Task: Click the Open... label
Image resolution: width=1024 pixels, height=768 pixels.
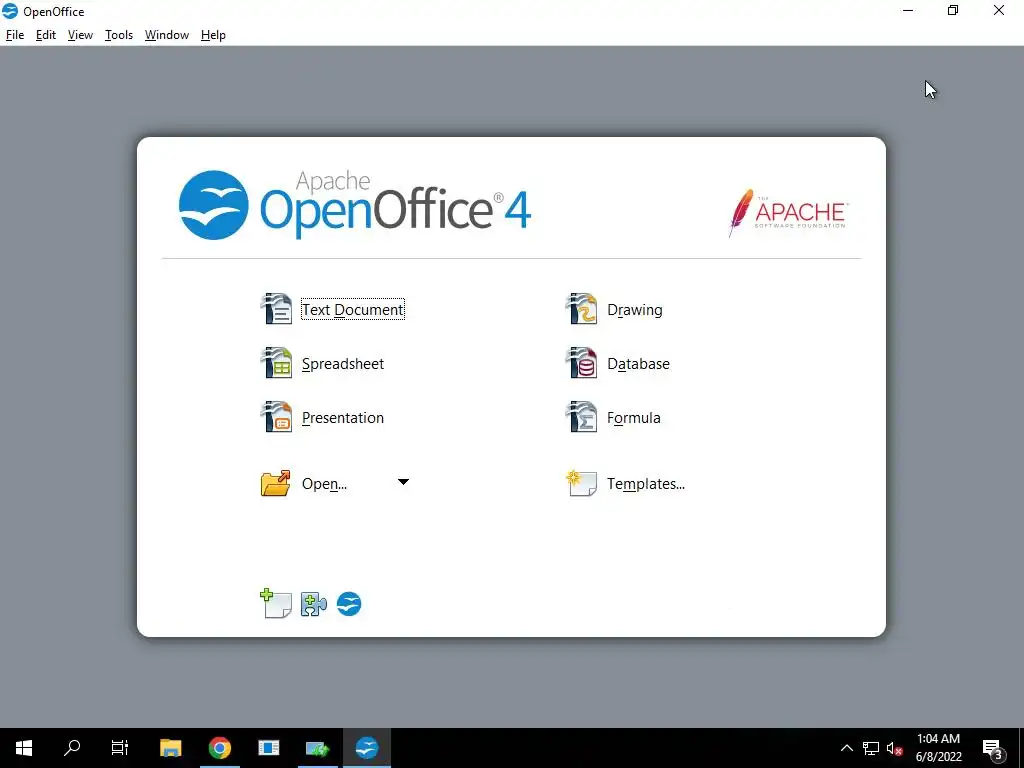Action: pos(324,484)
